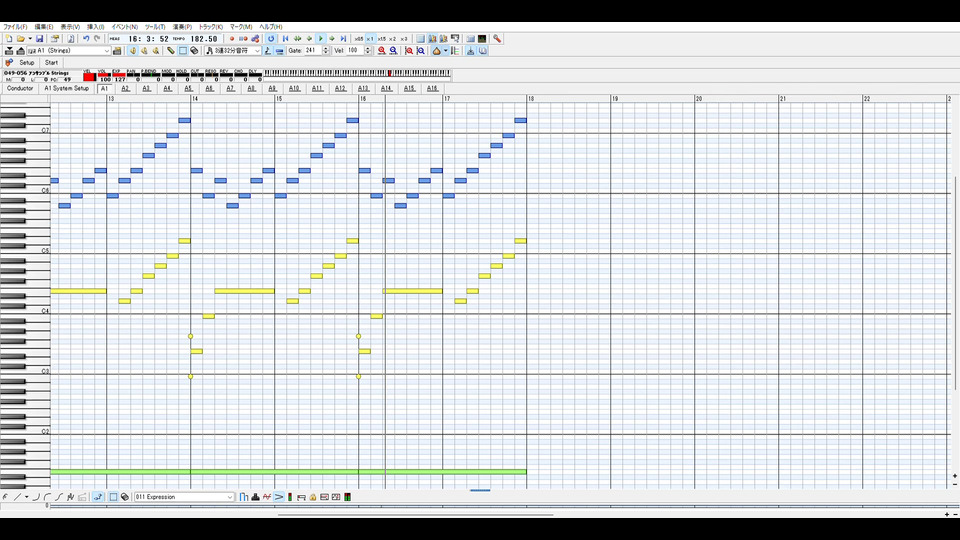Toggle loop playback with the repeat icon

(271, 39)
